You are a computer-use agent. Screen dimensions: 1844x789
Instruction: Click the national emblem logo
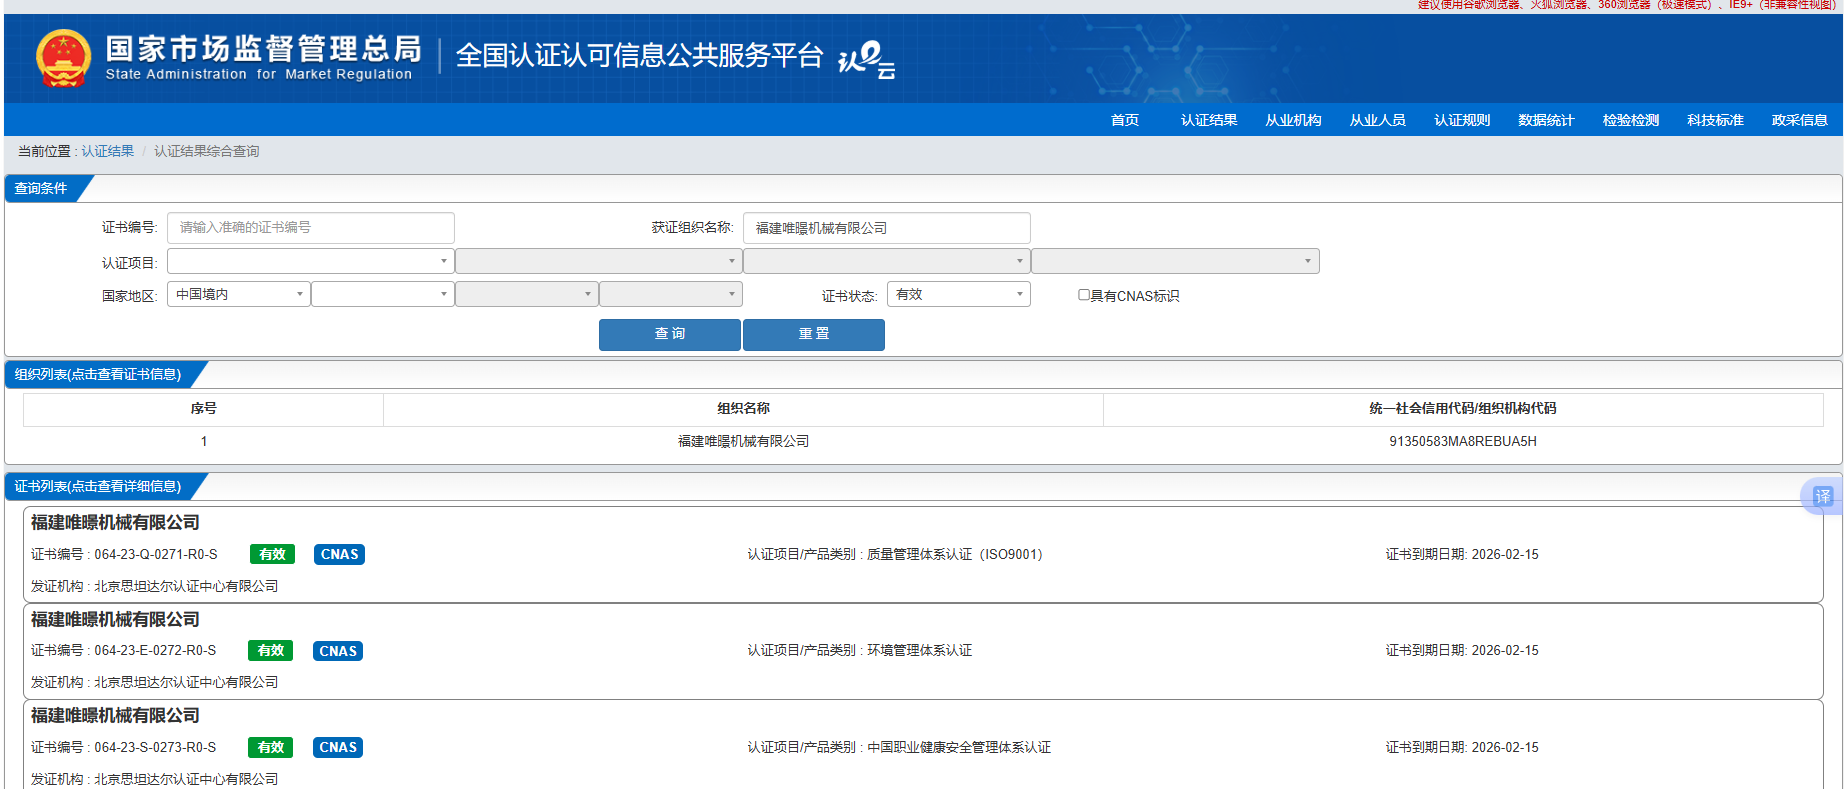pos(63,58)
